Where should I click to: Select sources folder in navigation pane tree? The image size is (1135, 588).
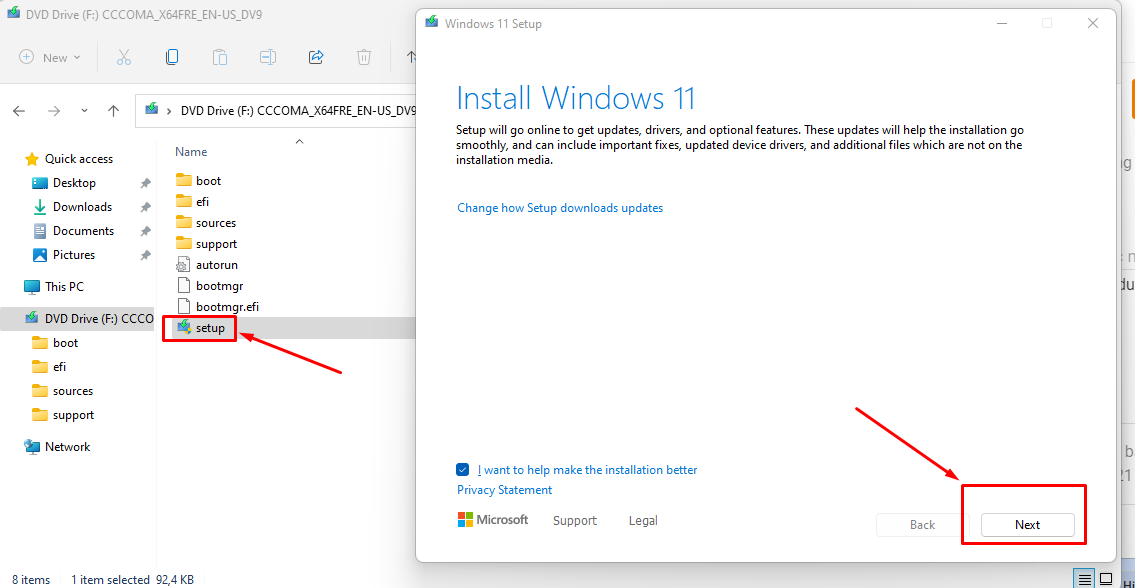pos(72,390)
